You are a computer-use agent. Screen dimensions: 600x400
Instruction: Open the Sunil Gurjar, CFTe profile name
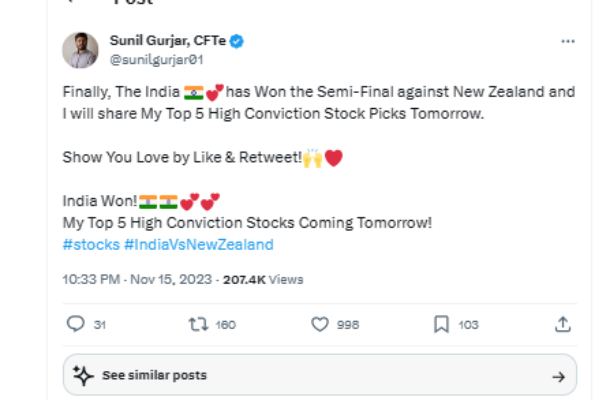166,41
